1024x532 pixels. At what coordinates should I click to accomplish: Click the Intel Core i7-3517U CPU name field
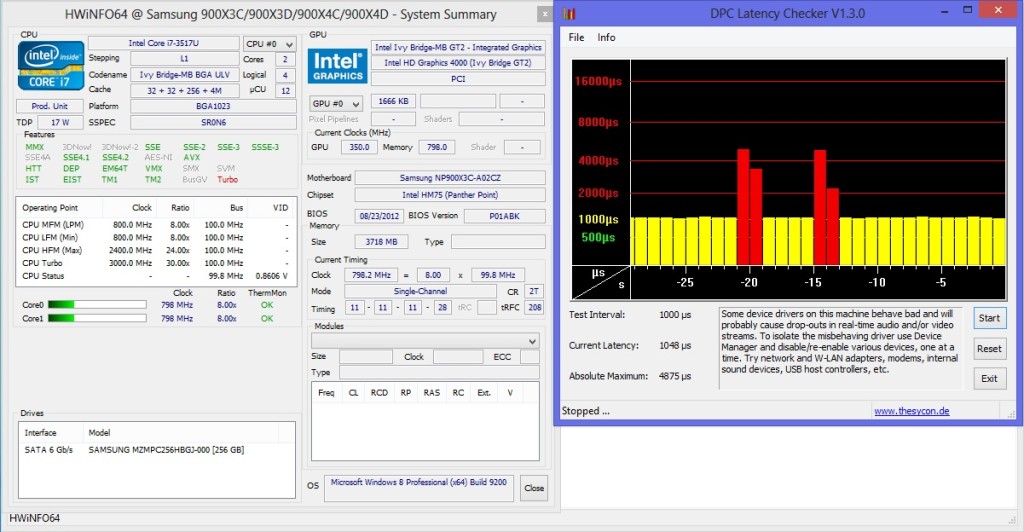tap(163, 43)
